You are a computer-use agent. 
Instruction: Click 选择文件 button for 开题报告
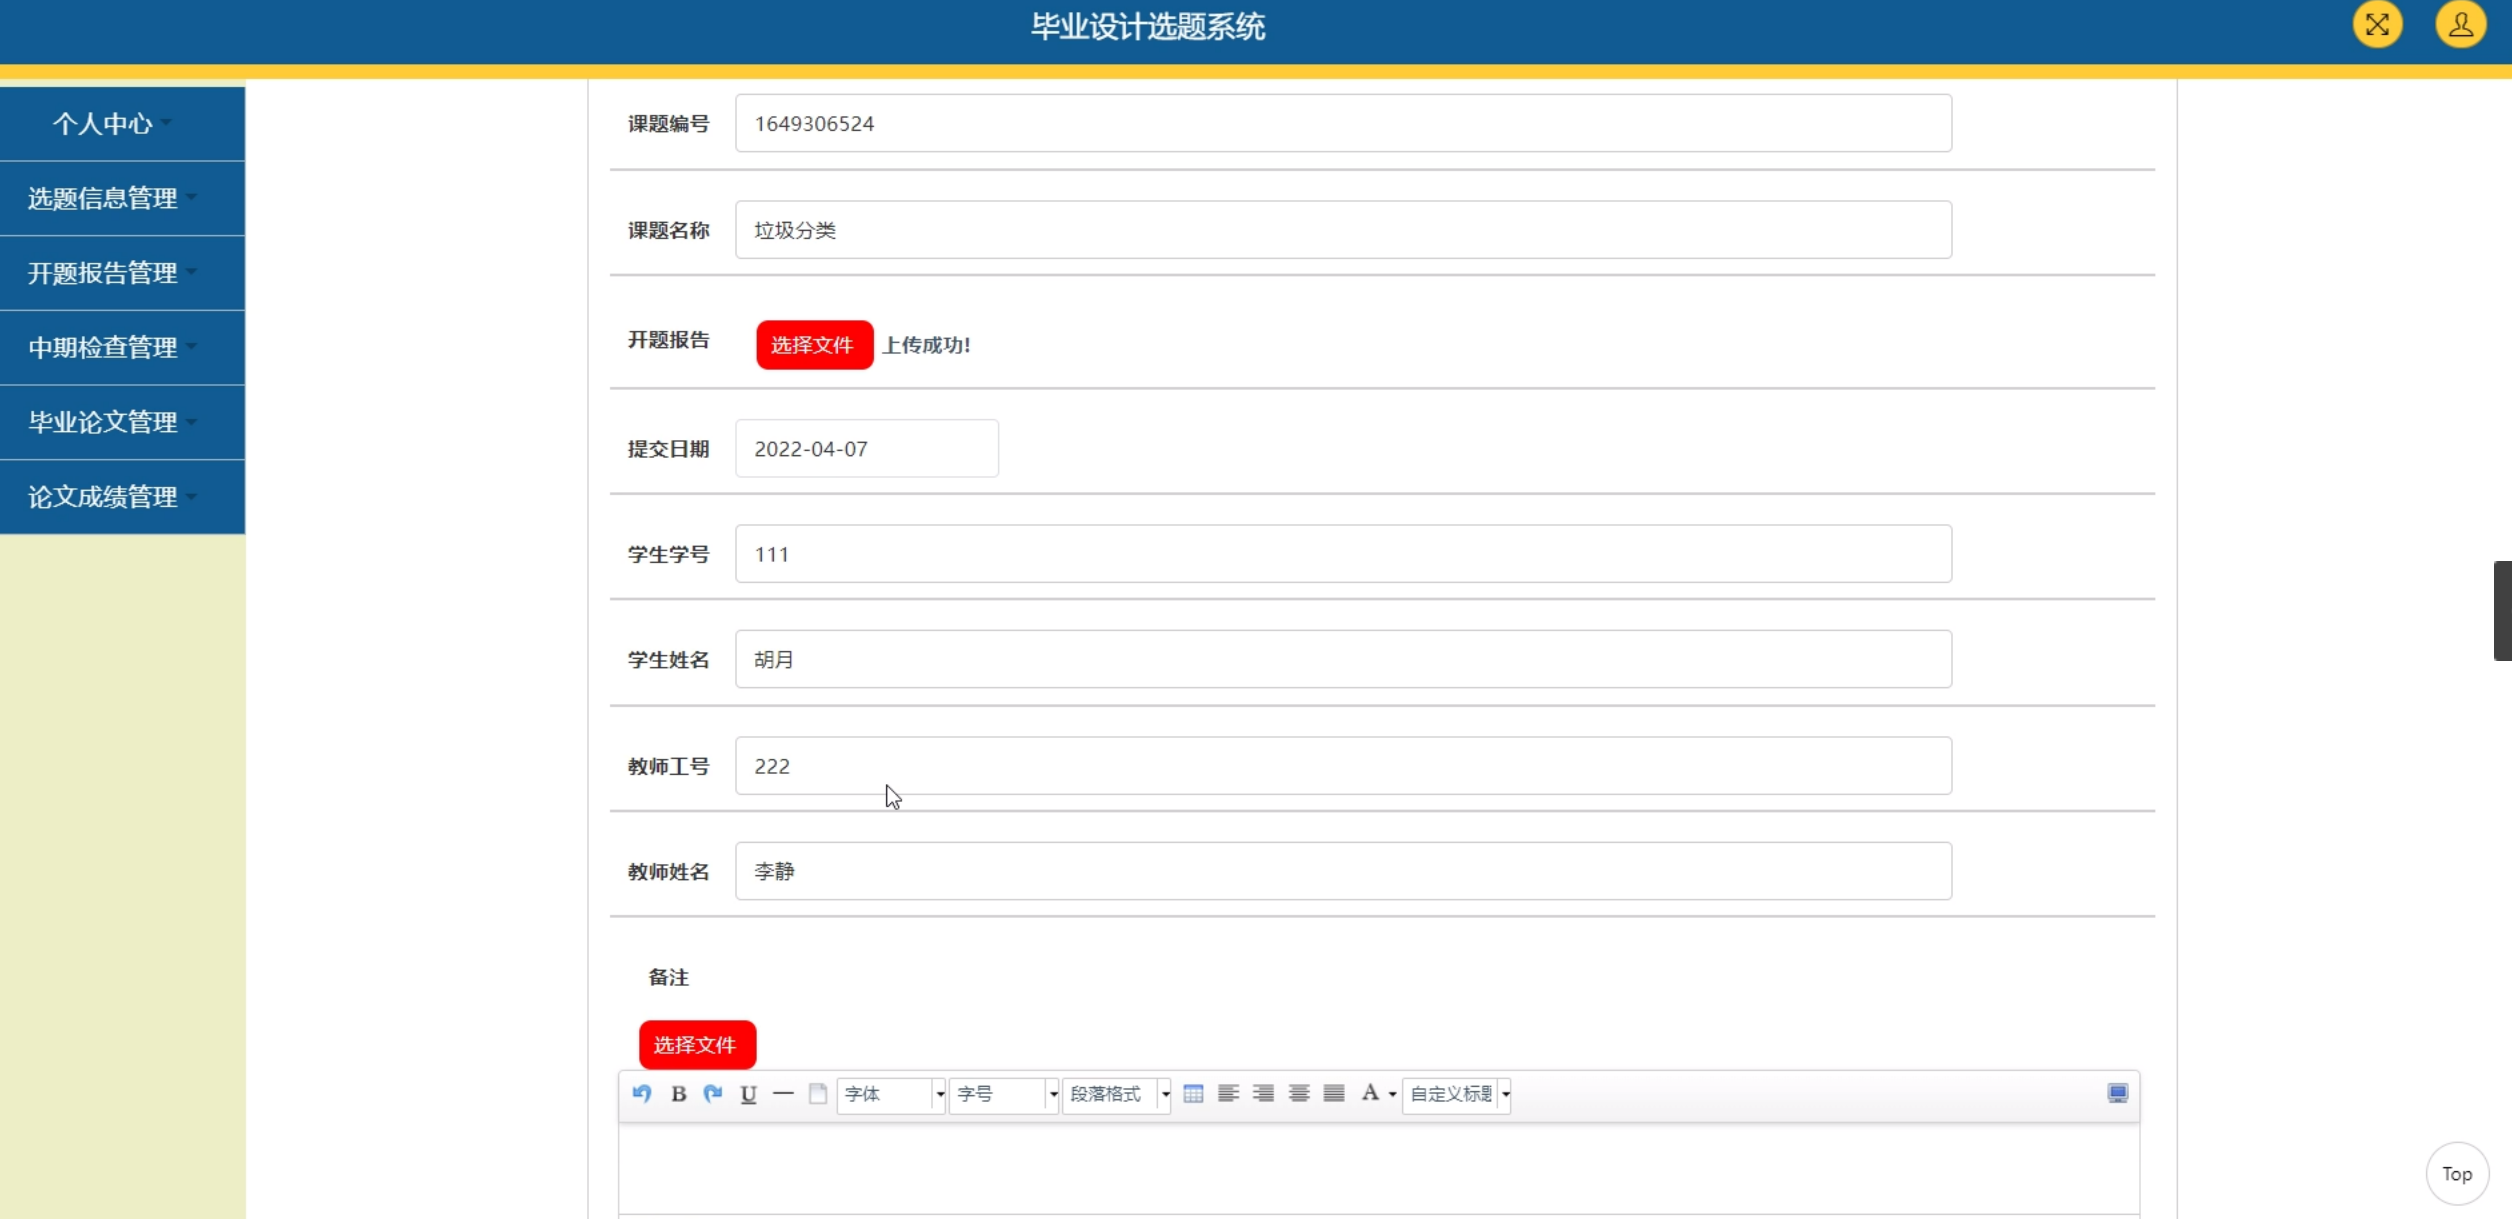pos(814,345)
